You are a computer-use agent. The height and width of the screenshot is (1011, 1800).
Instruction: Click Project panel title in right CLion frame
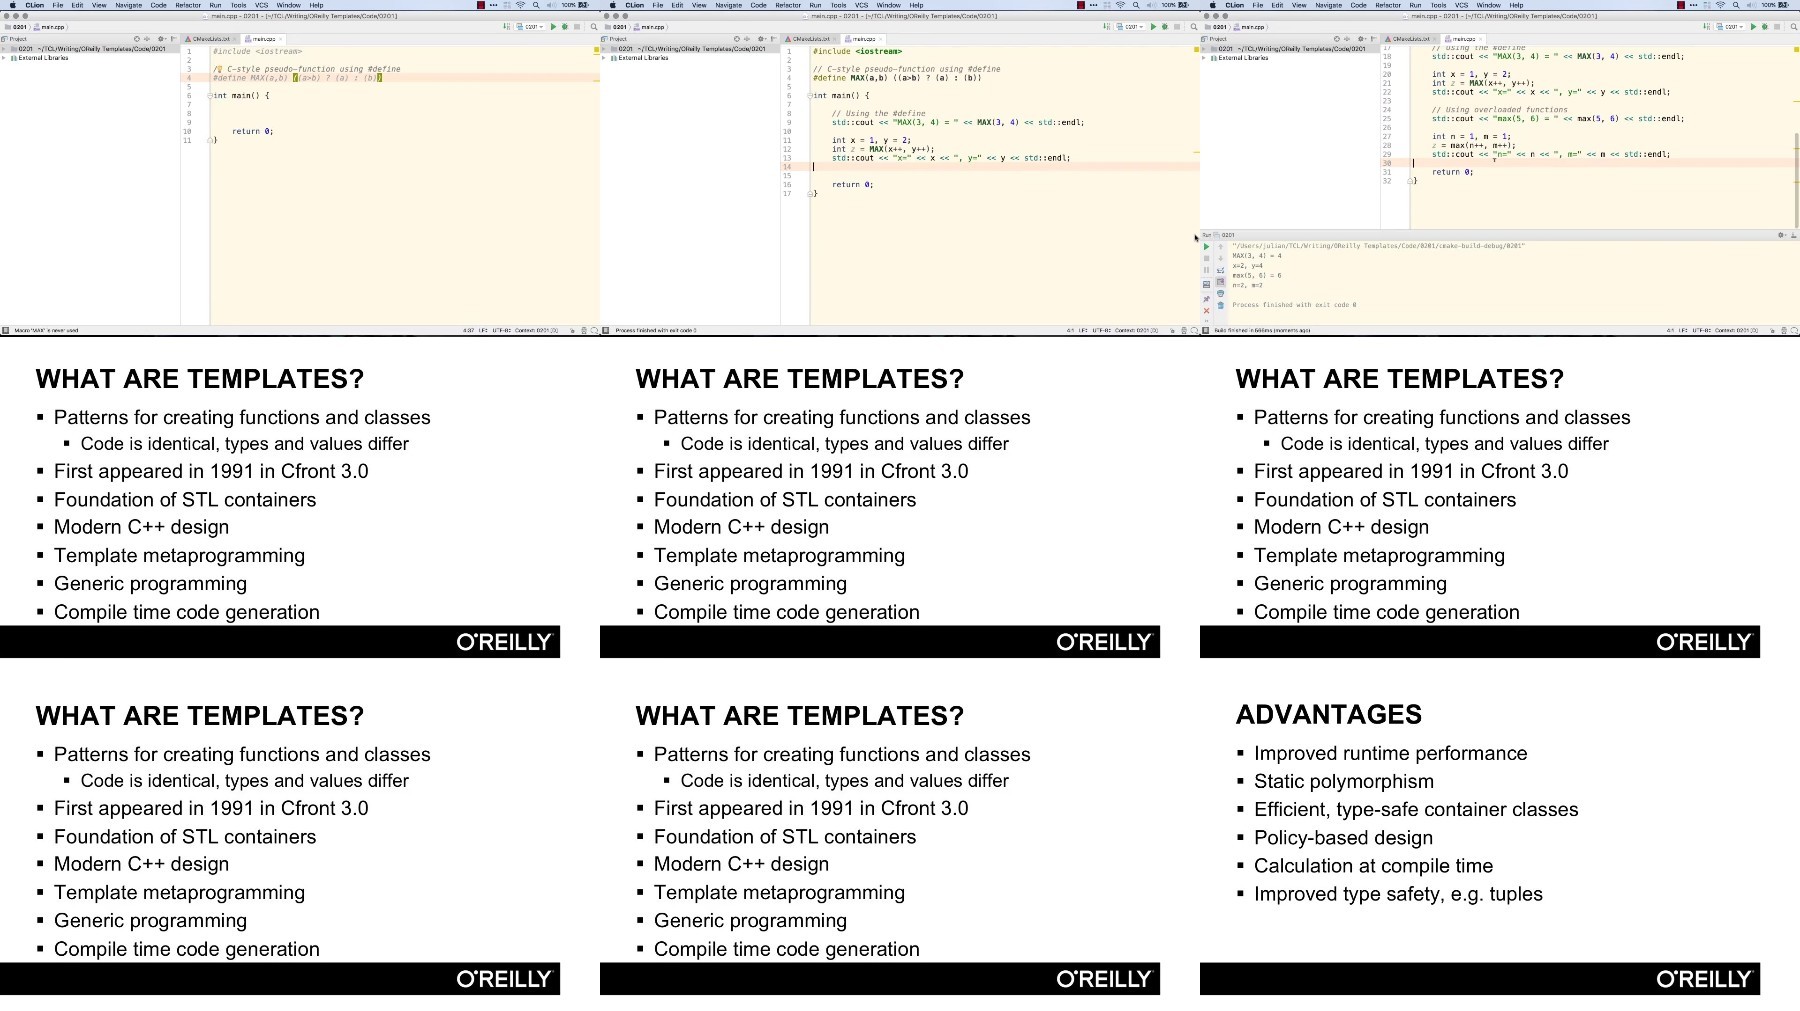[x=1216, y=39]
